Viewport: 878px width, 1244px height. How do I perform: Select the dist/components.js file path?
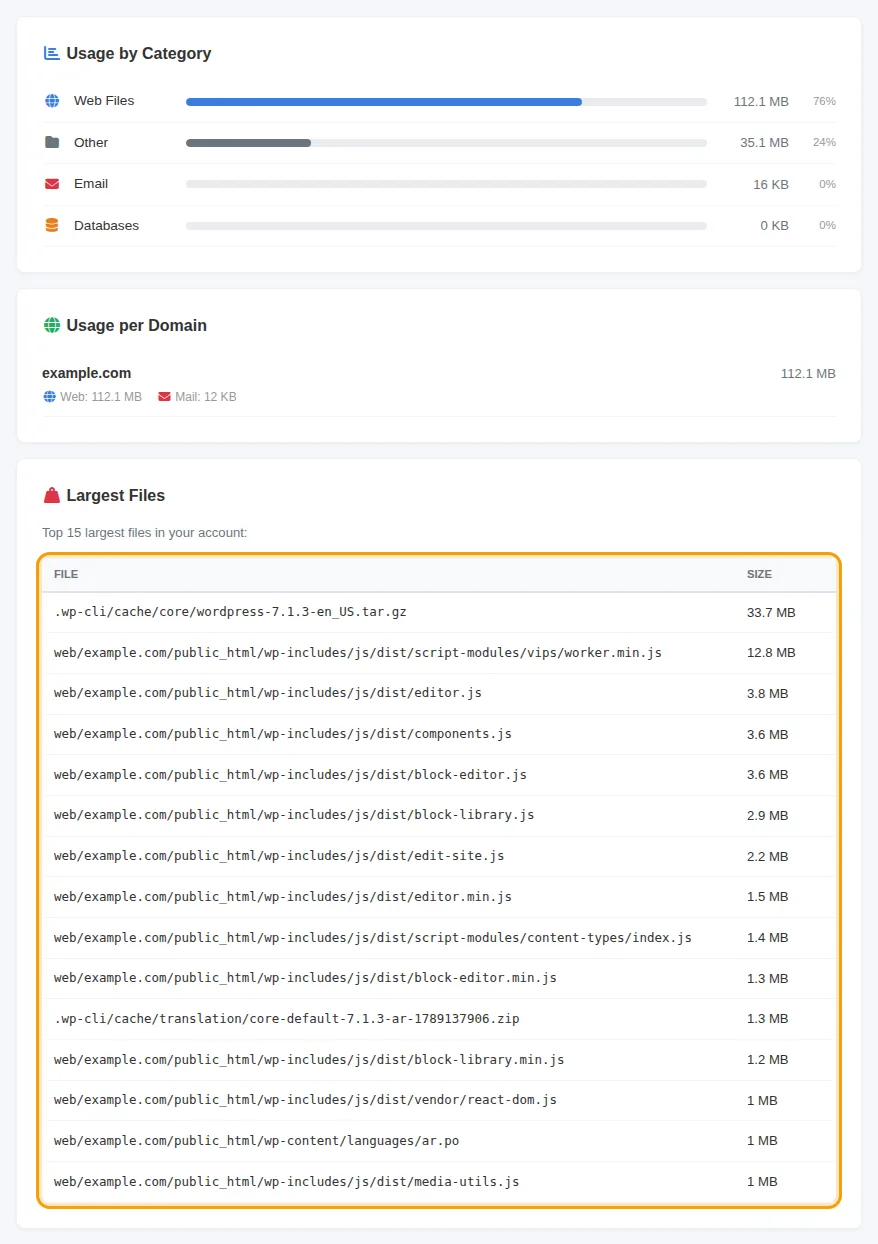283,734
